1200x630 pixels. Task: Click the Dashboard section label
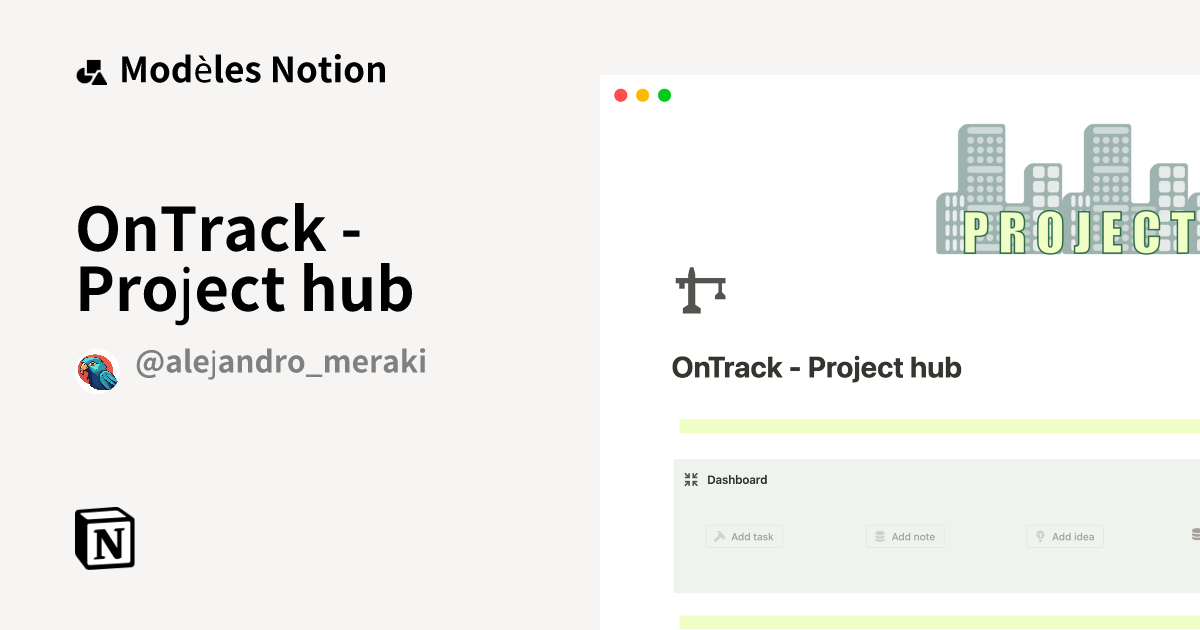[x=737, y=479]
